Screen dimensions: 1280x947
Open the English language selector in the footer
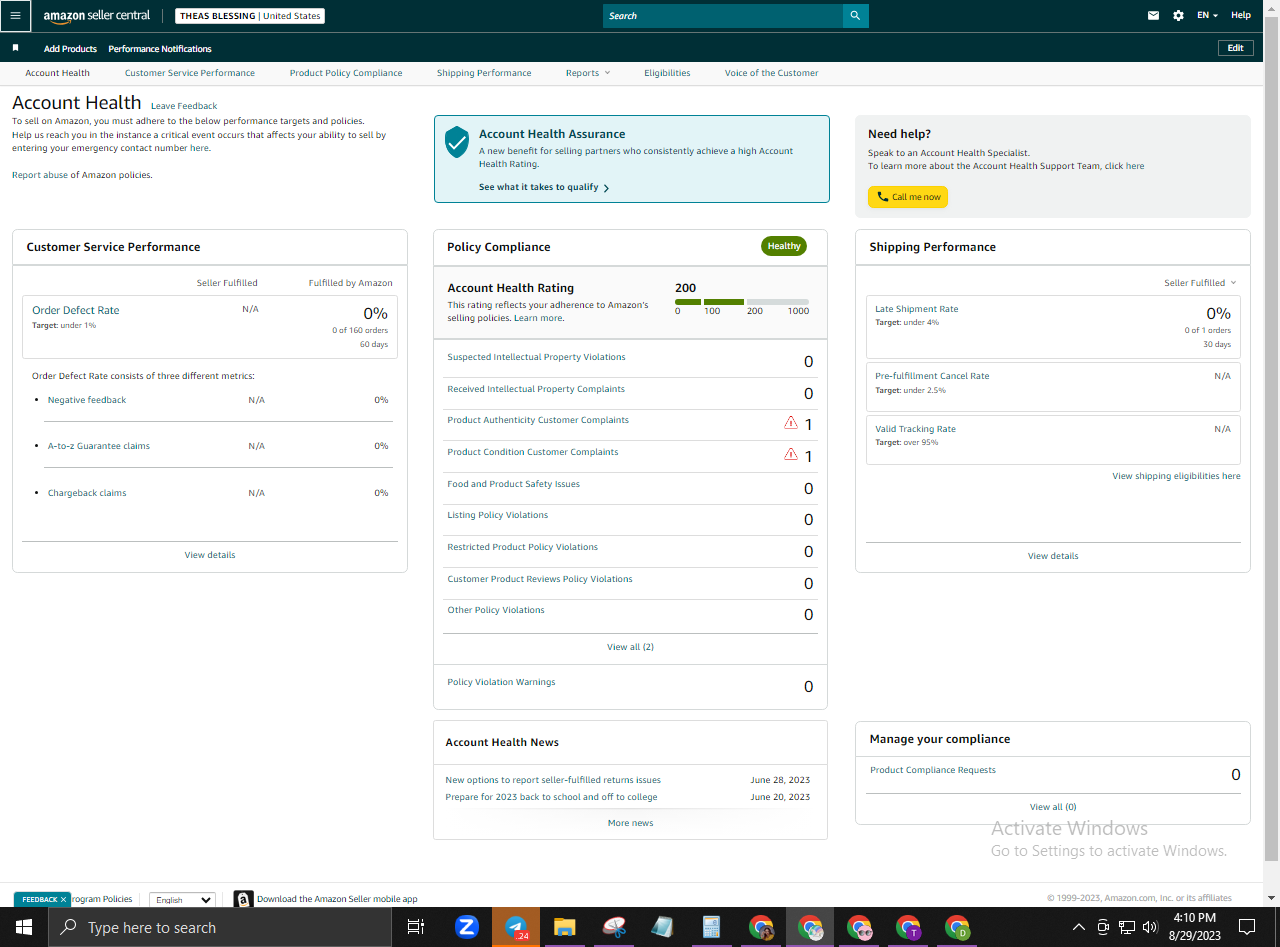182,900
